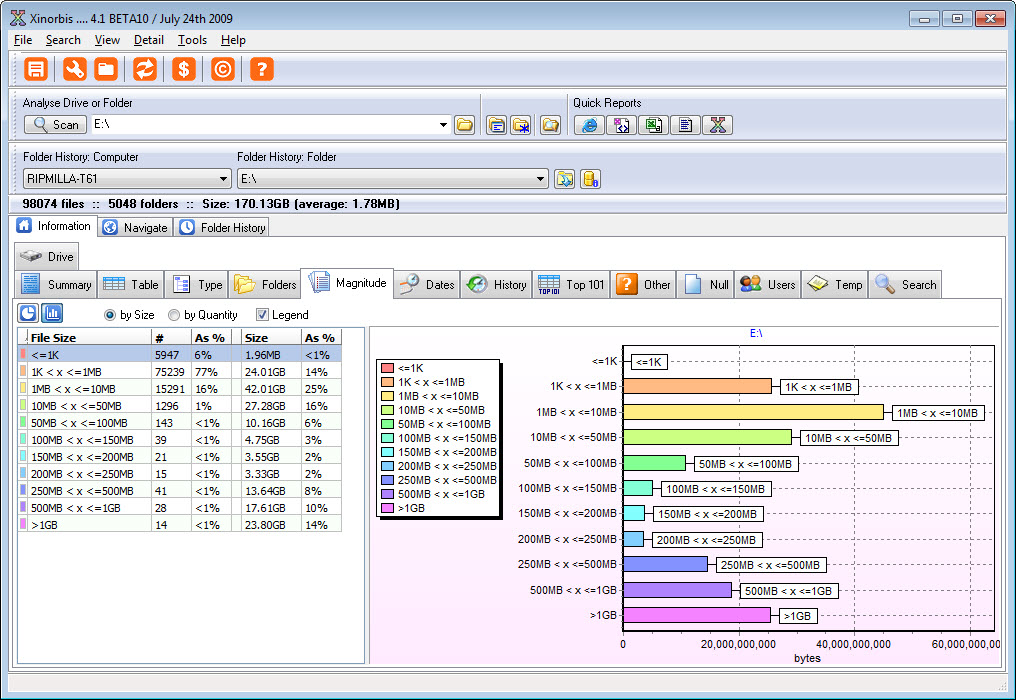The width and height of the screenshot is (1016, 700).
Task: Switch to the Top 101 tab
Action: 573,284
